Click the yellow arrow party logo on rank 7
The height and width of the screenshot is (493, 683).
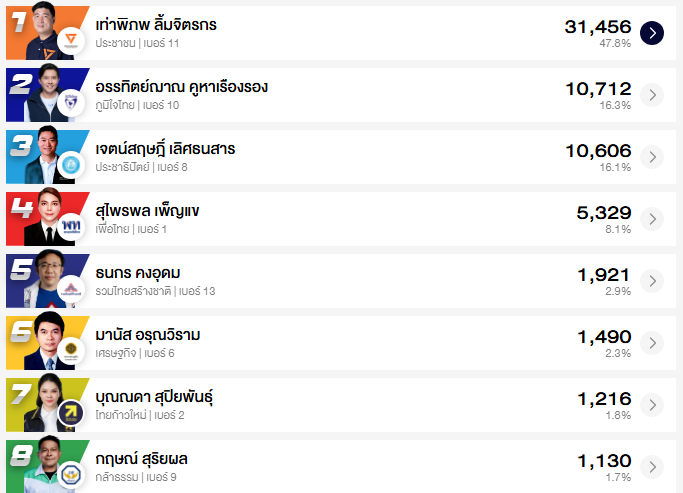pos(71,413)
